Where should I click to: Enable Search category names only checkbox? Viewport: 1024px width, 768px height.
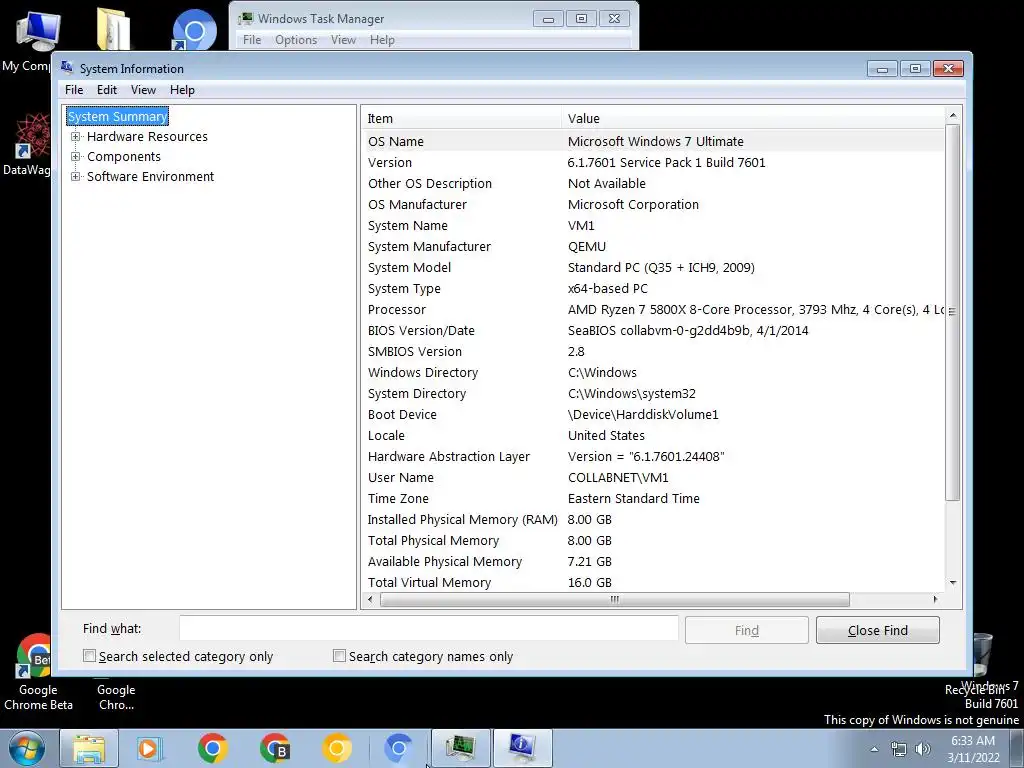(x=339, y=656)
